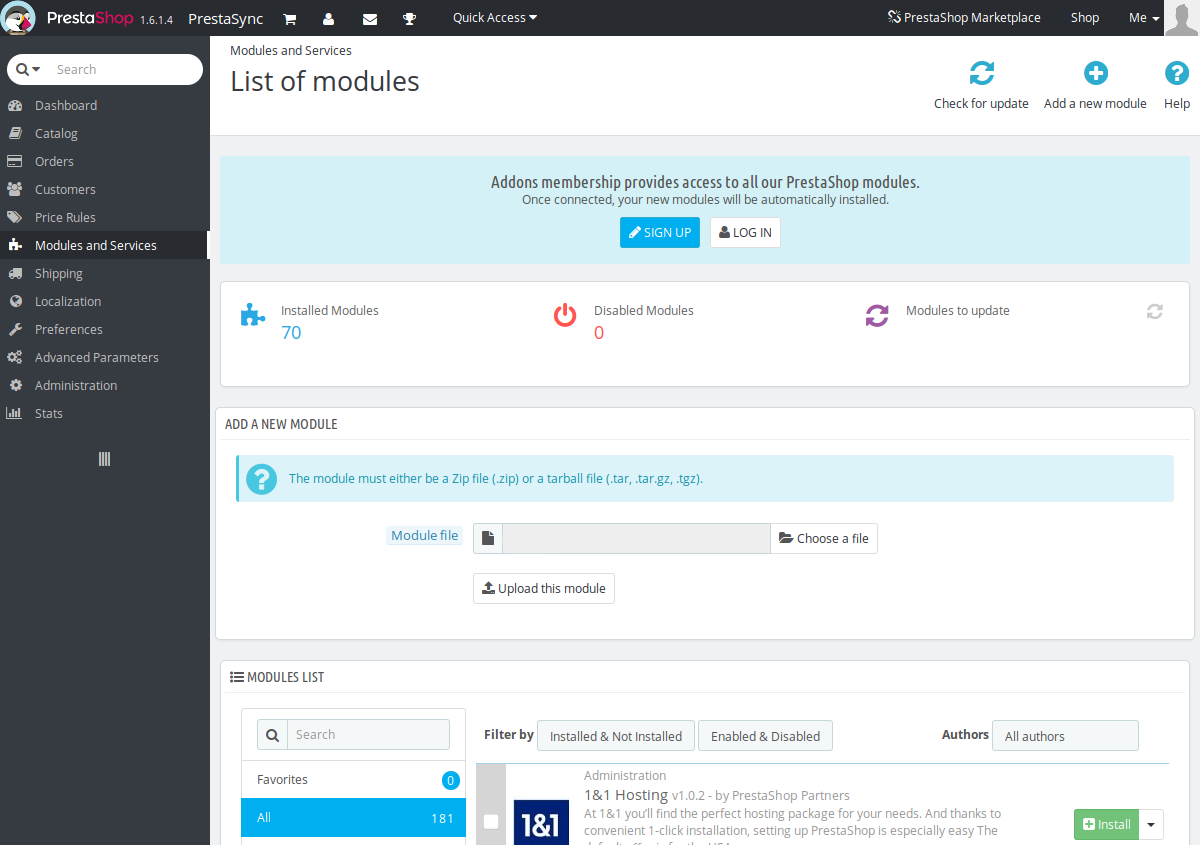Image resolution: width=1200 pixels, height=845 pixels.
Task: Open the PrestaShop Marketplace link
Action: [964, 18]
